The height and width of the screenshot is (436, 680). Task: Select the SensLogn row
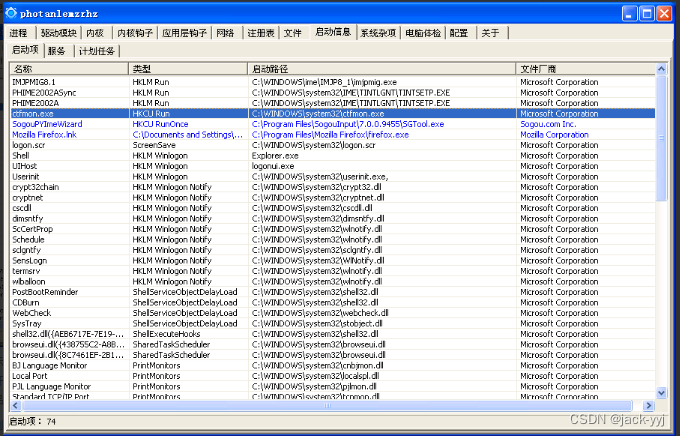[x=333, y=260]
